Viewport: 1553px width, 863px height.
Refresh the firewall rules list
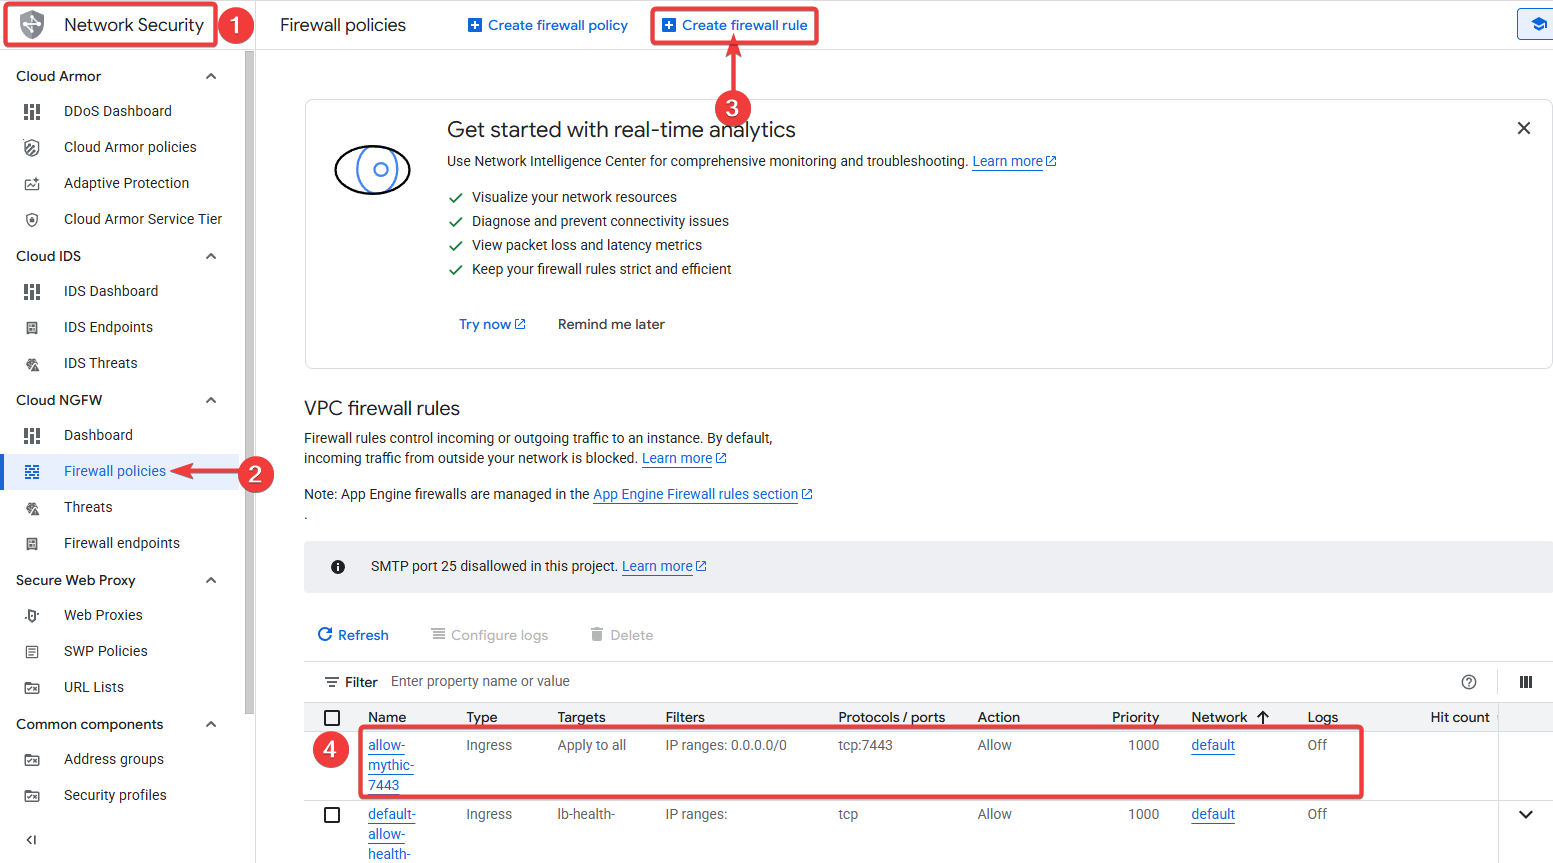point(353,635)
